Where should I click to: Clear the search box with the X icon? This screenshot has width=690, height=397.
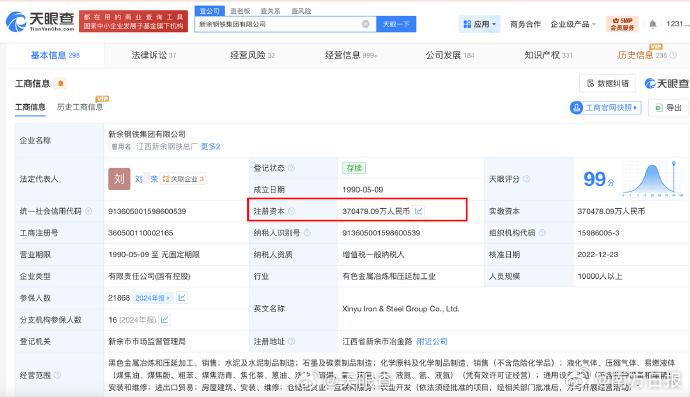pyautogui.click(x=366, y=24)
